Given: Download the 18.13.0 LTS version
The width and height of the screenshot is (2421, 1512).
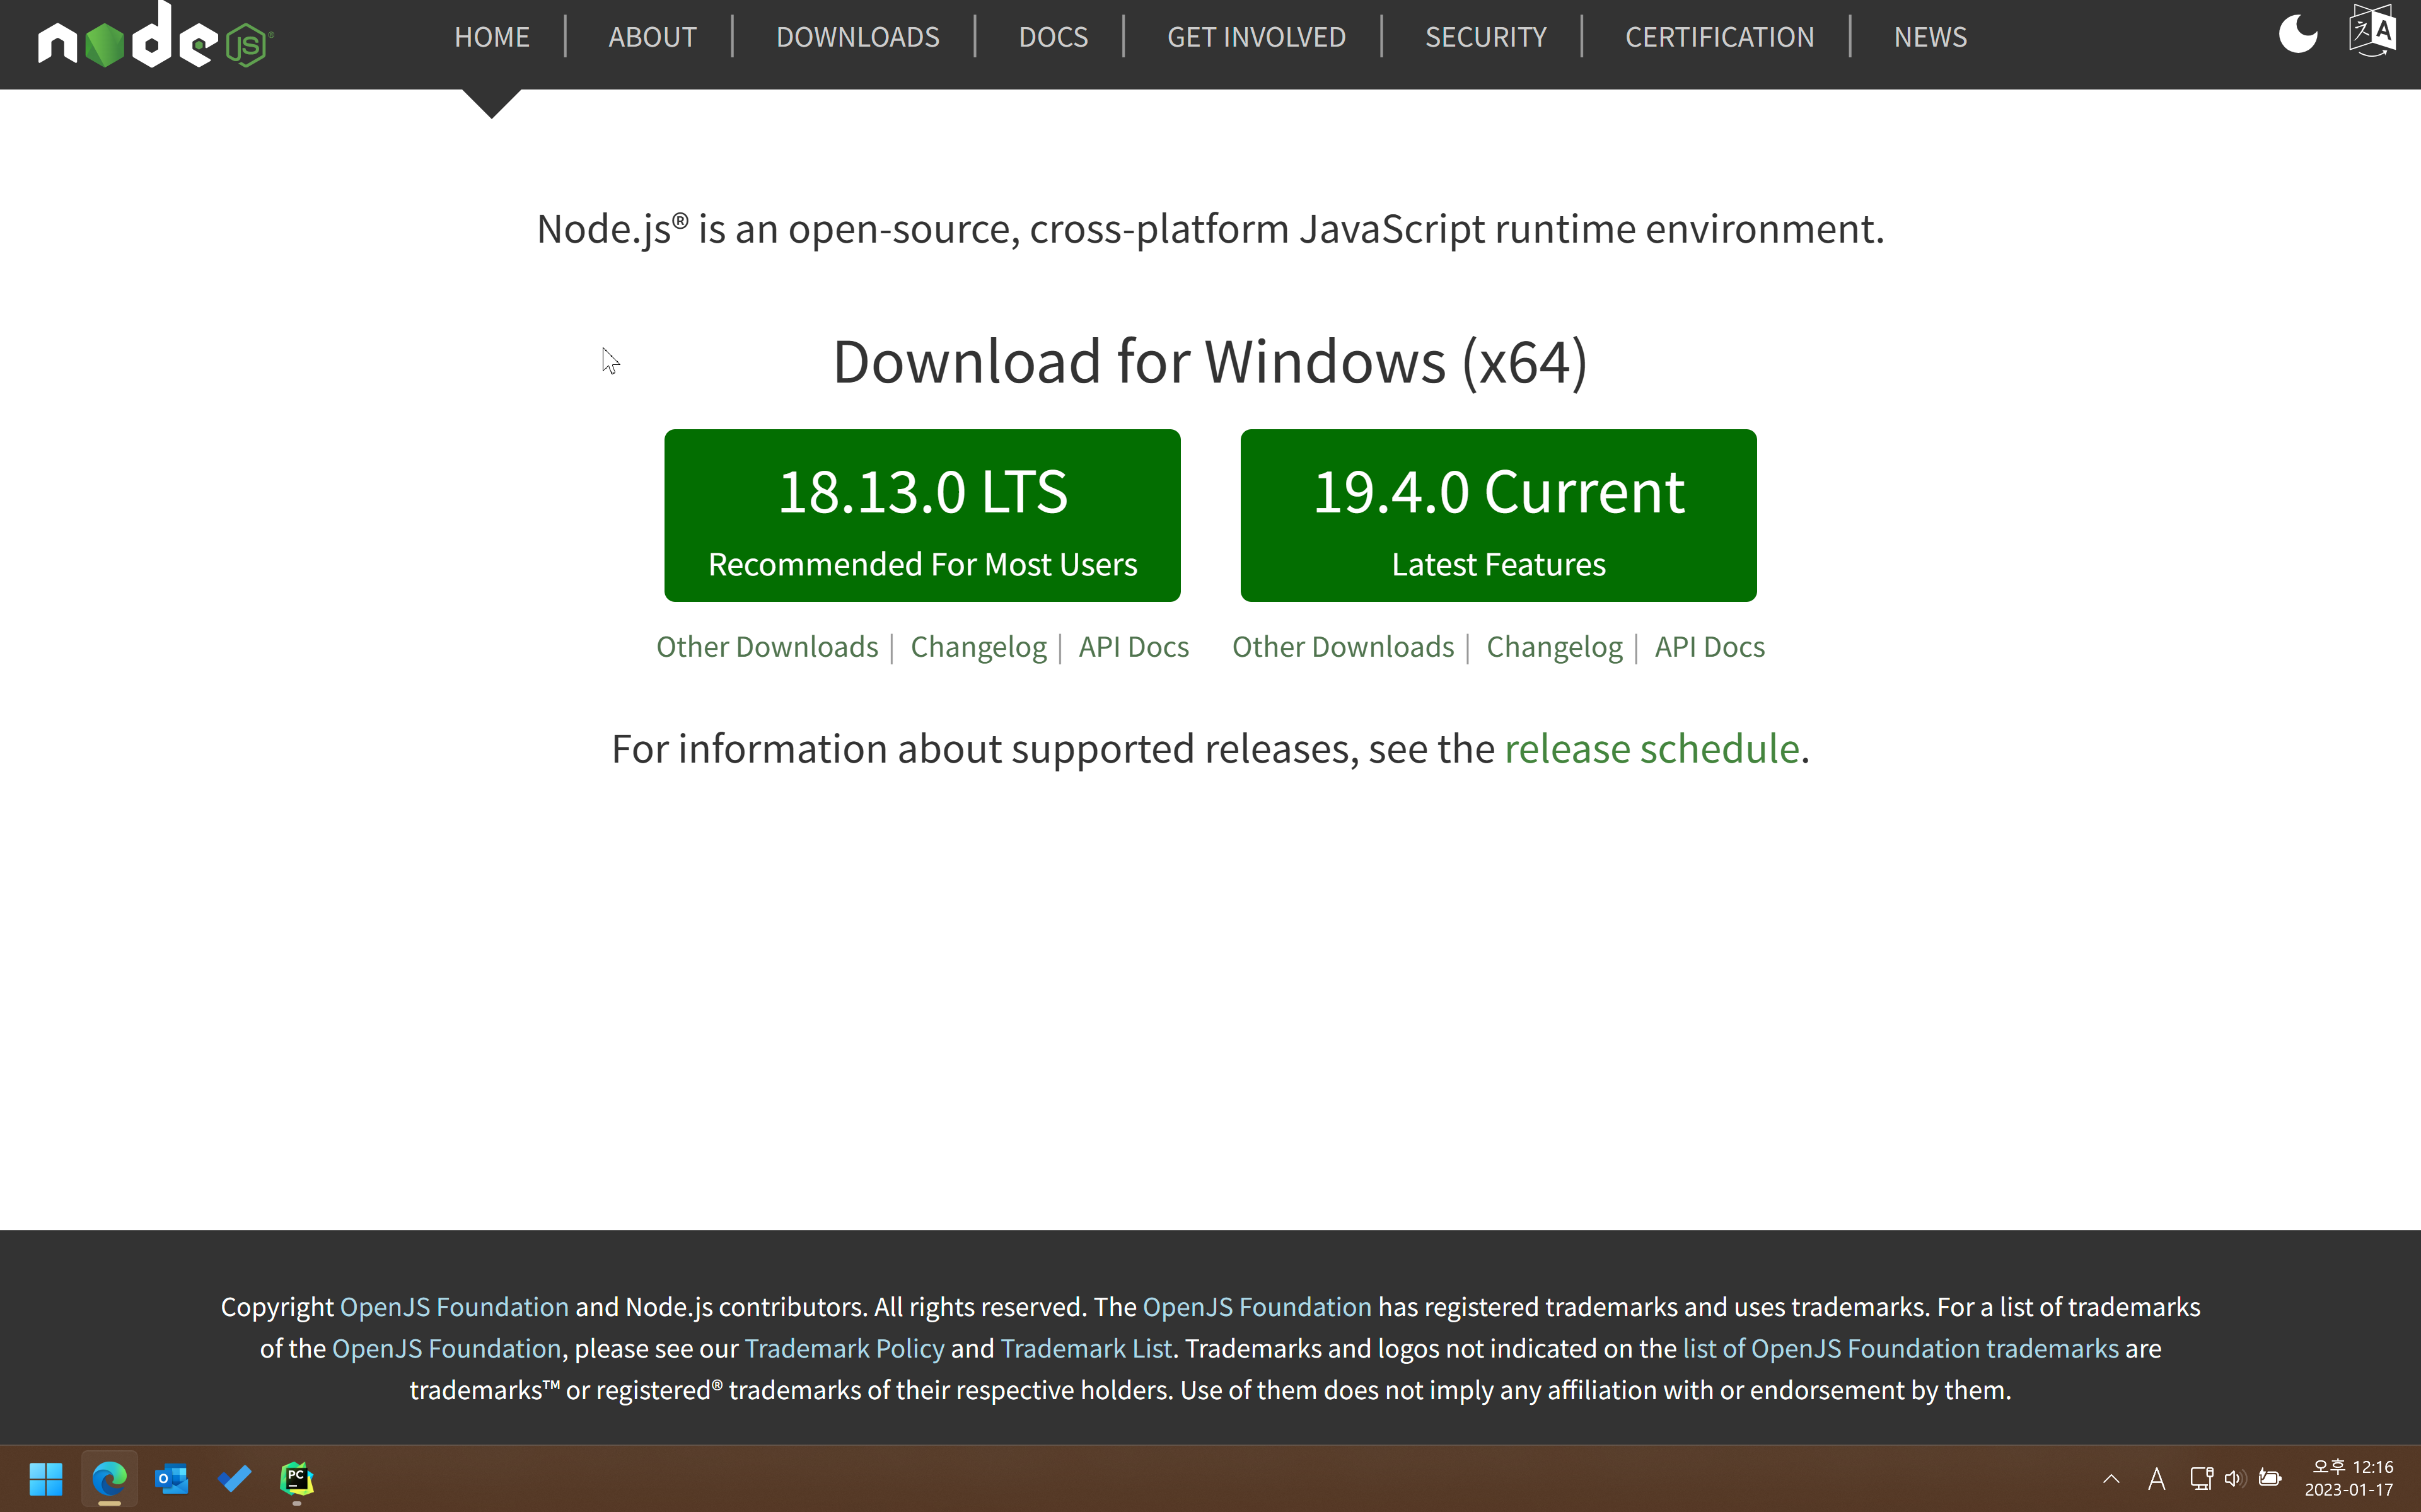Looking at the screenshot, I should (922, 515).
